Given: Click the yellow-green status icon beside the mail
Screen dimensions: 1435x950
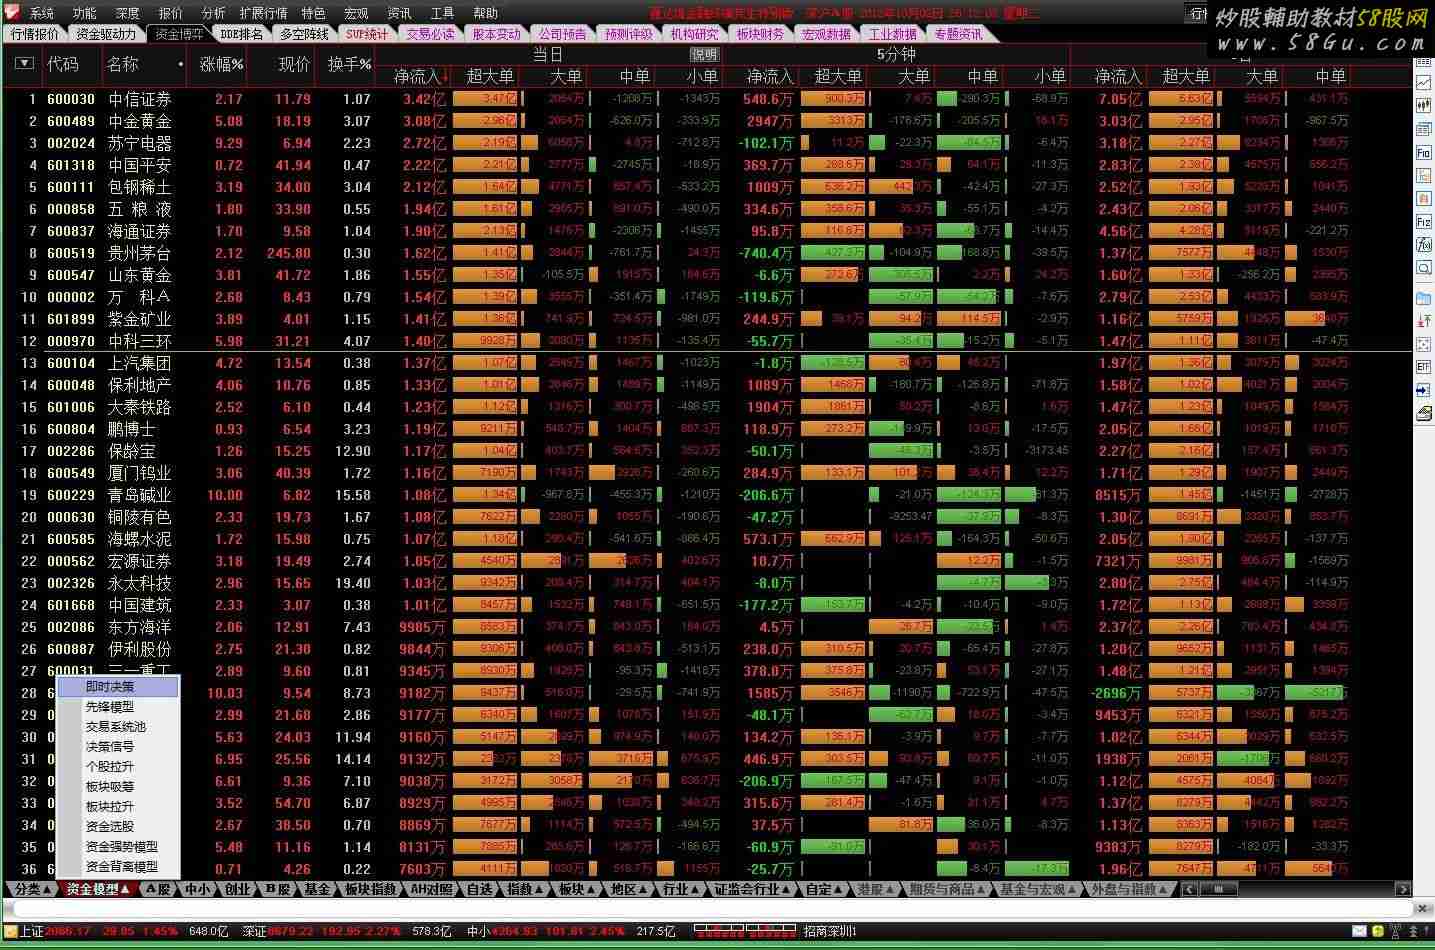Looking at the screenshot, I should coord(1378,931).
